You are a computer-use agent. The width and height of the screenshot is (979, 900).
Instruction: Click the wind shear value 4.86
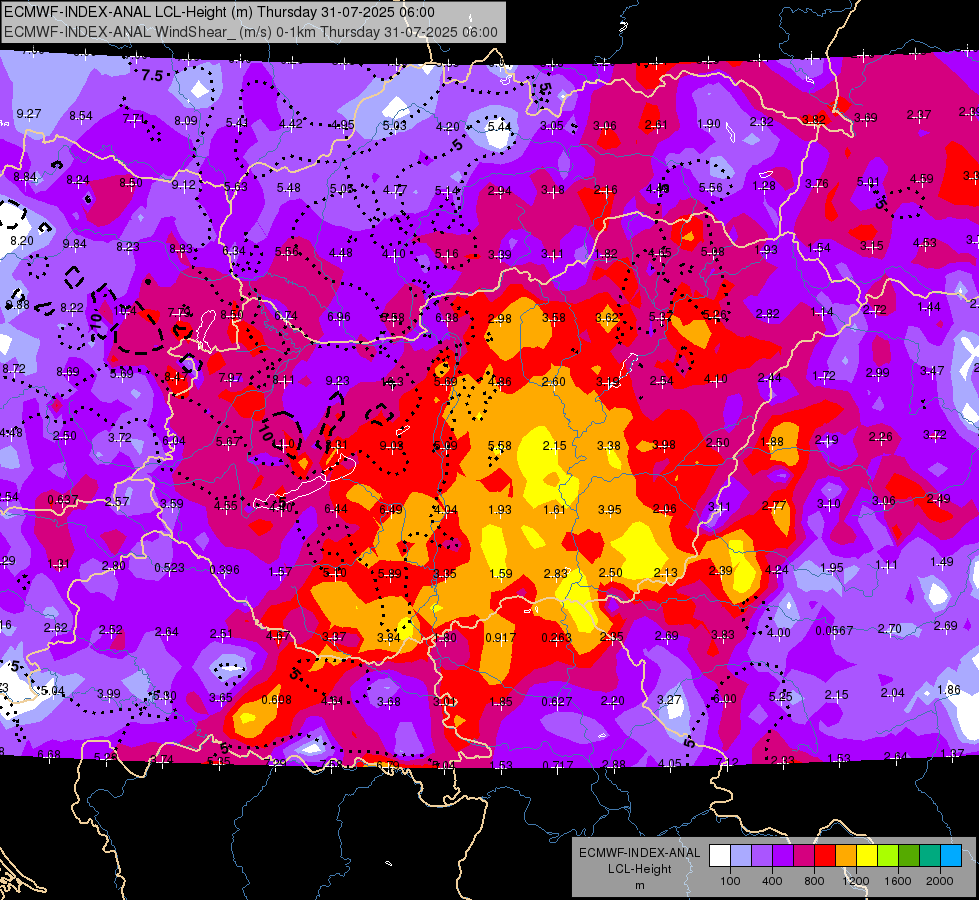[499, 382]
